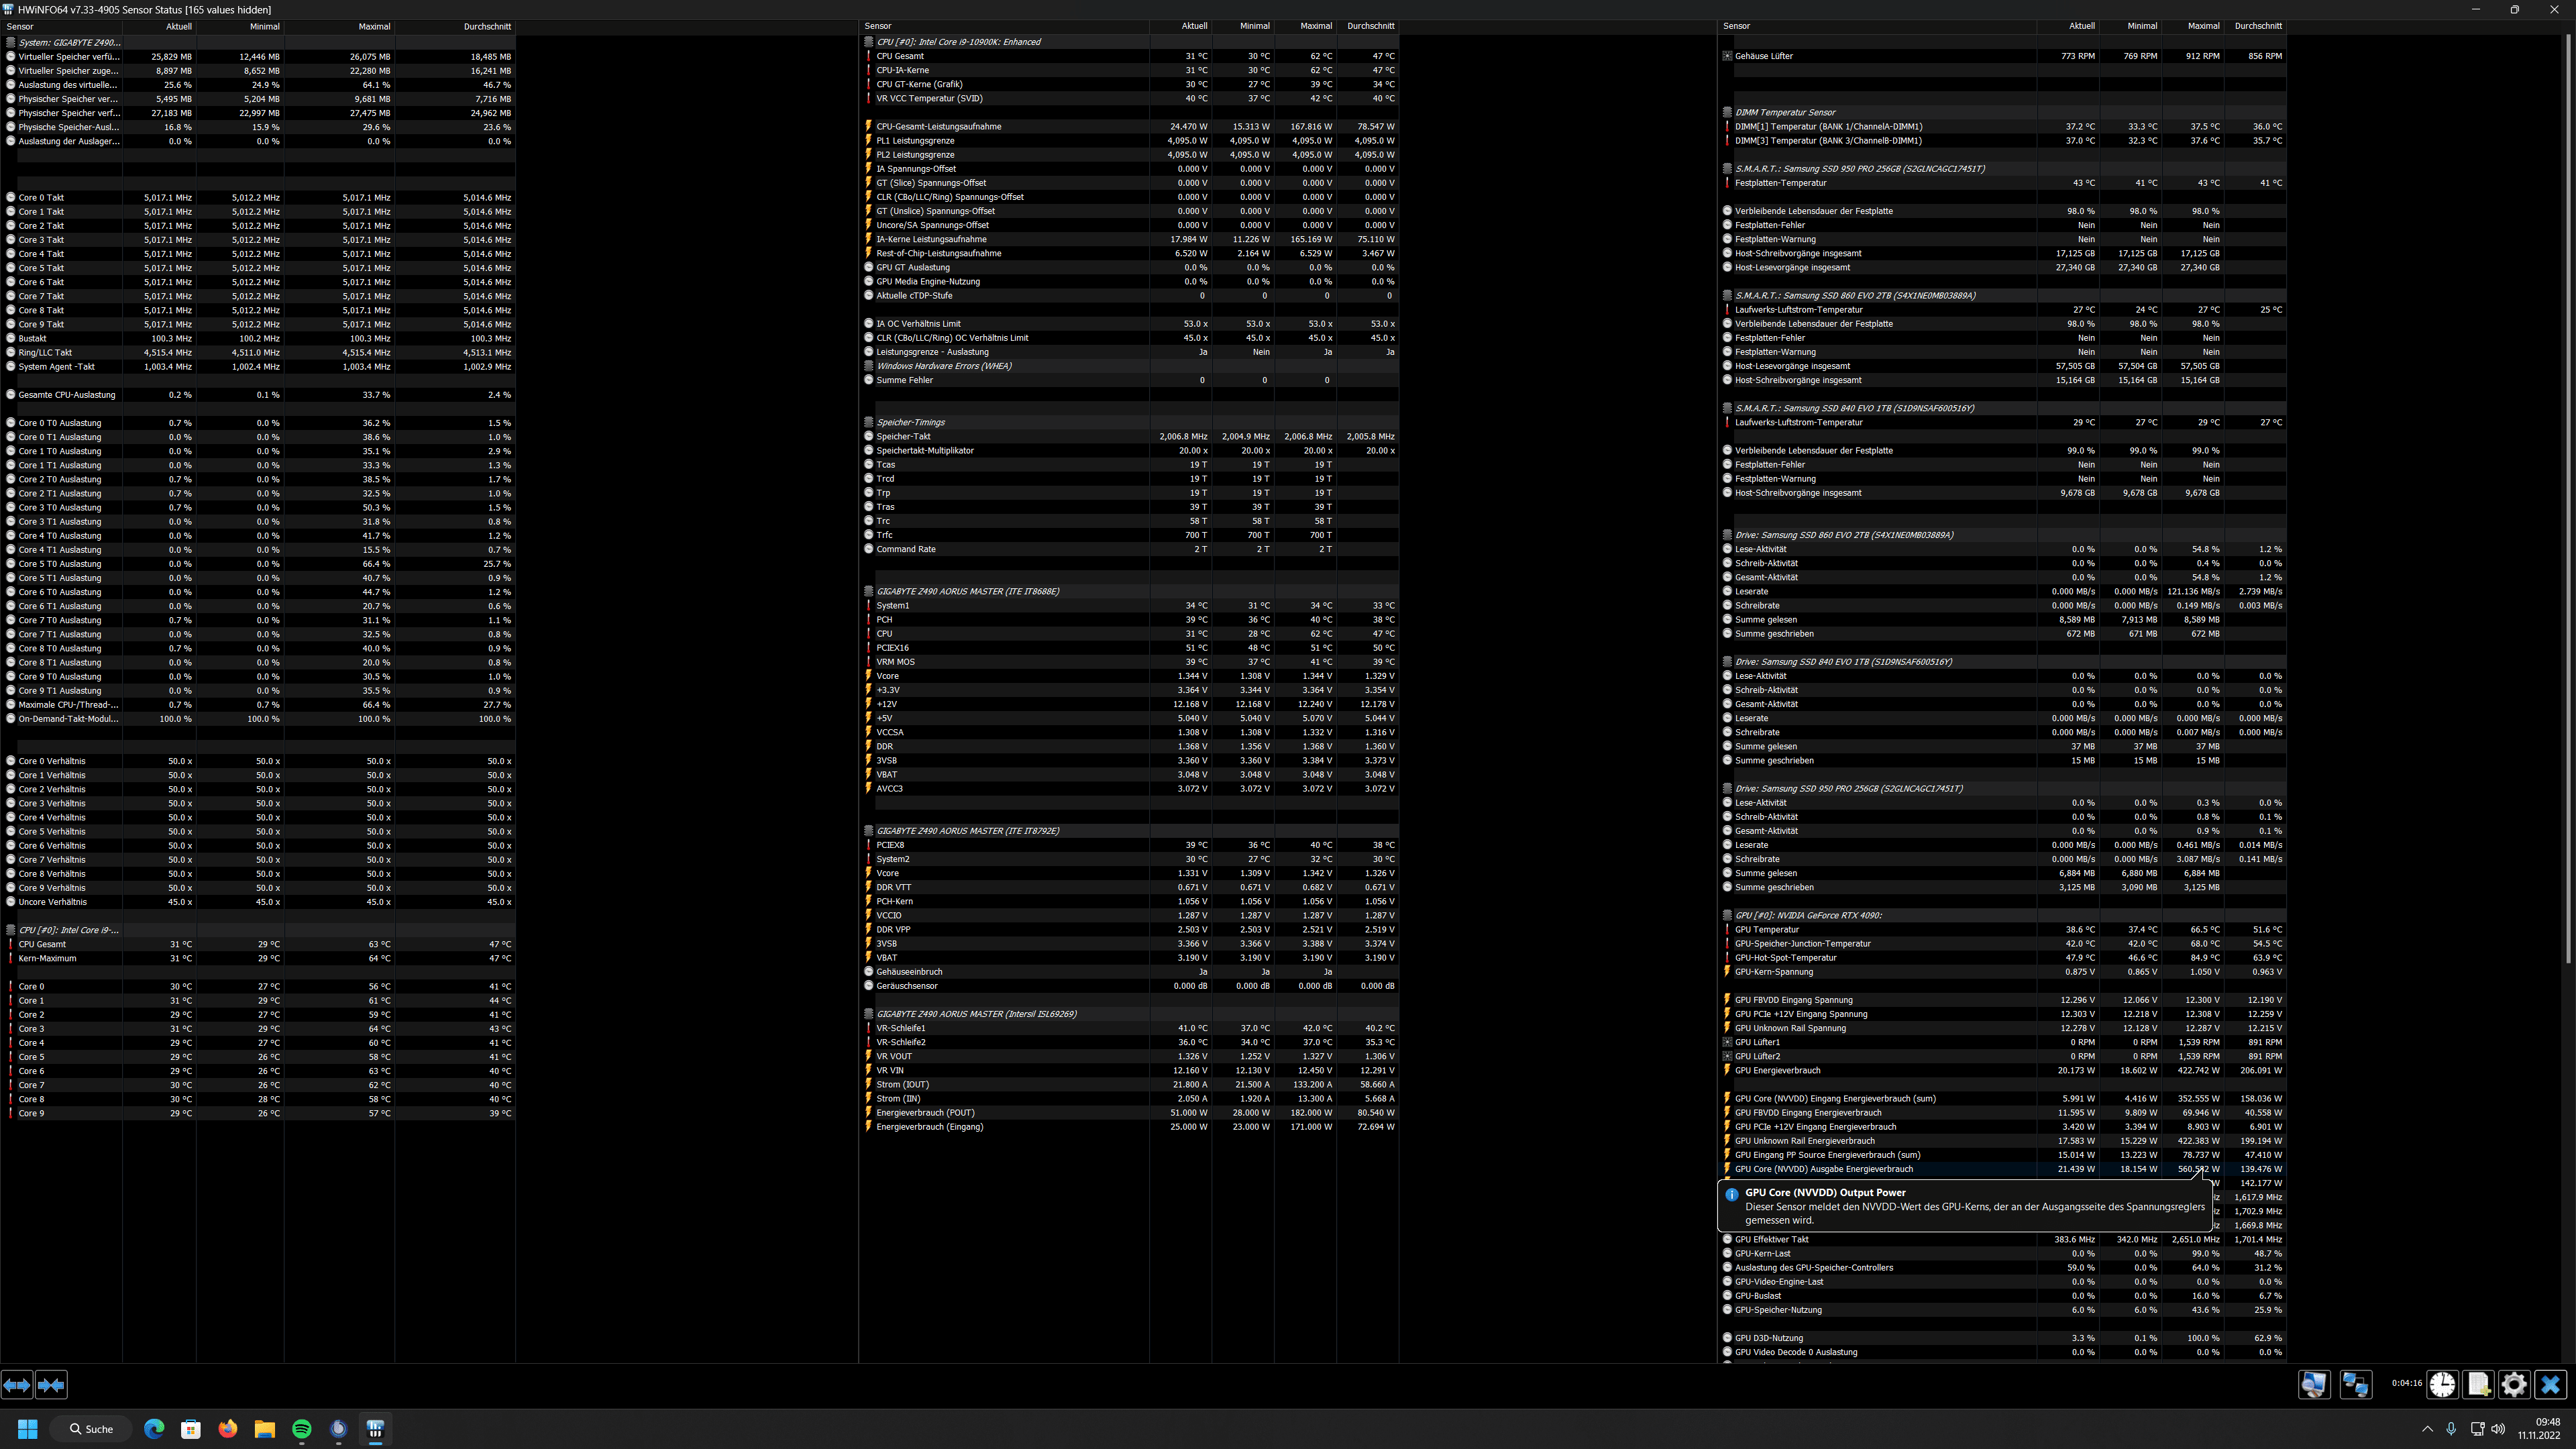2576x1449 pixels.
Task: Open the HWiNFO summary monitor-magnifier icon
Action: (2314, 1384)
